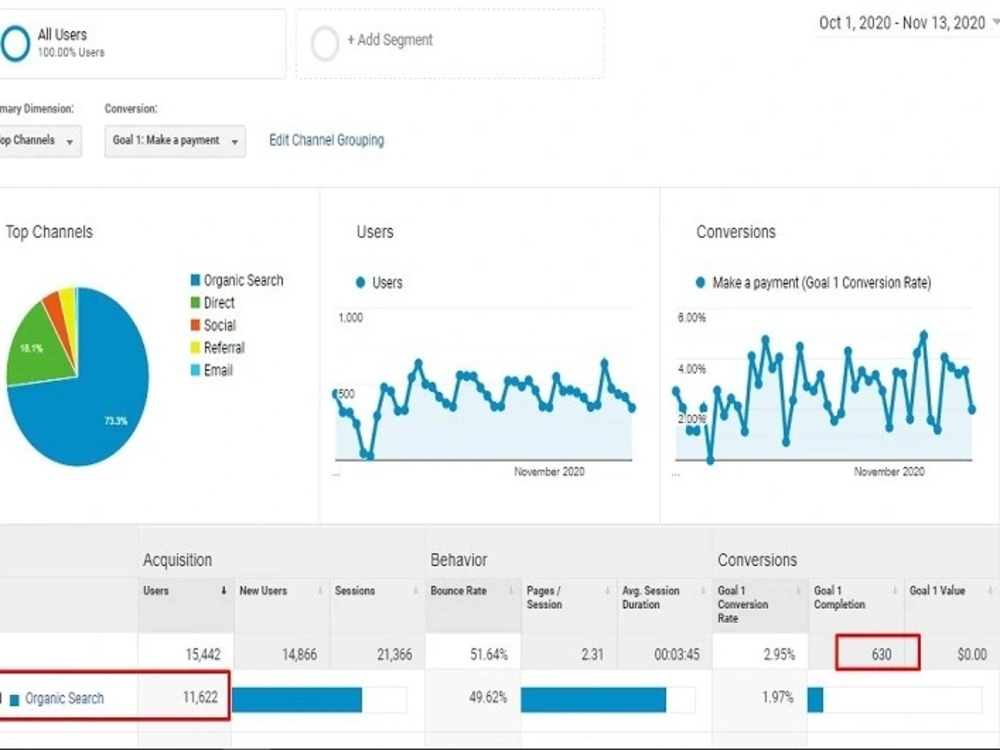Open the date range Oct 1, 2020 - Nov 13, 2020
This screenshot has width=1000, height=750.
907,23
